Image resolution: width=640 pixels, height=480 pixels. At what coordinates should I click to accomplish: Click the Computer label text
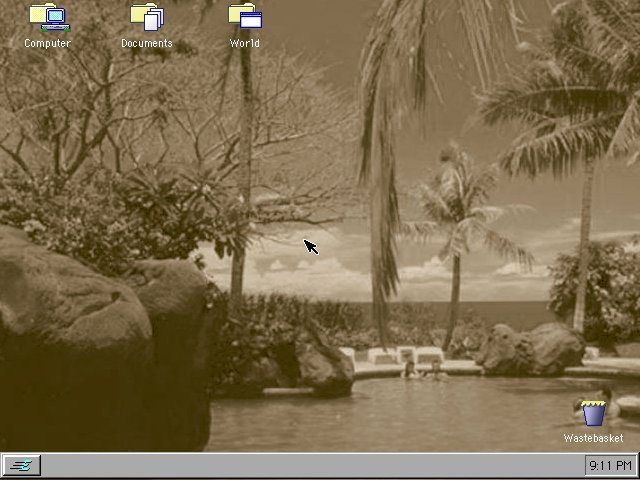[x=47, y=43]
